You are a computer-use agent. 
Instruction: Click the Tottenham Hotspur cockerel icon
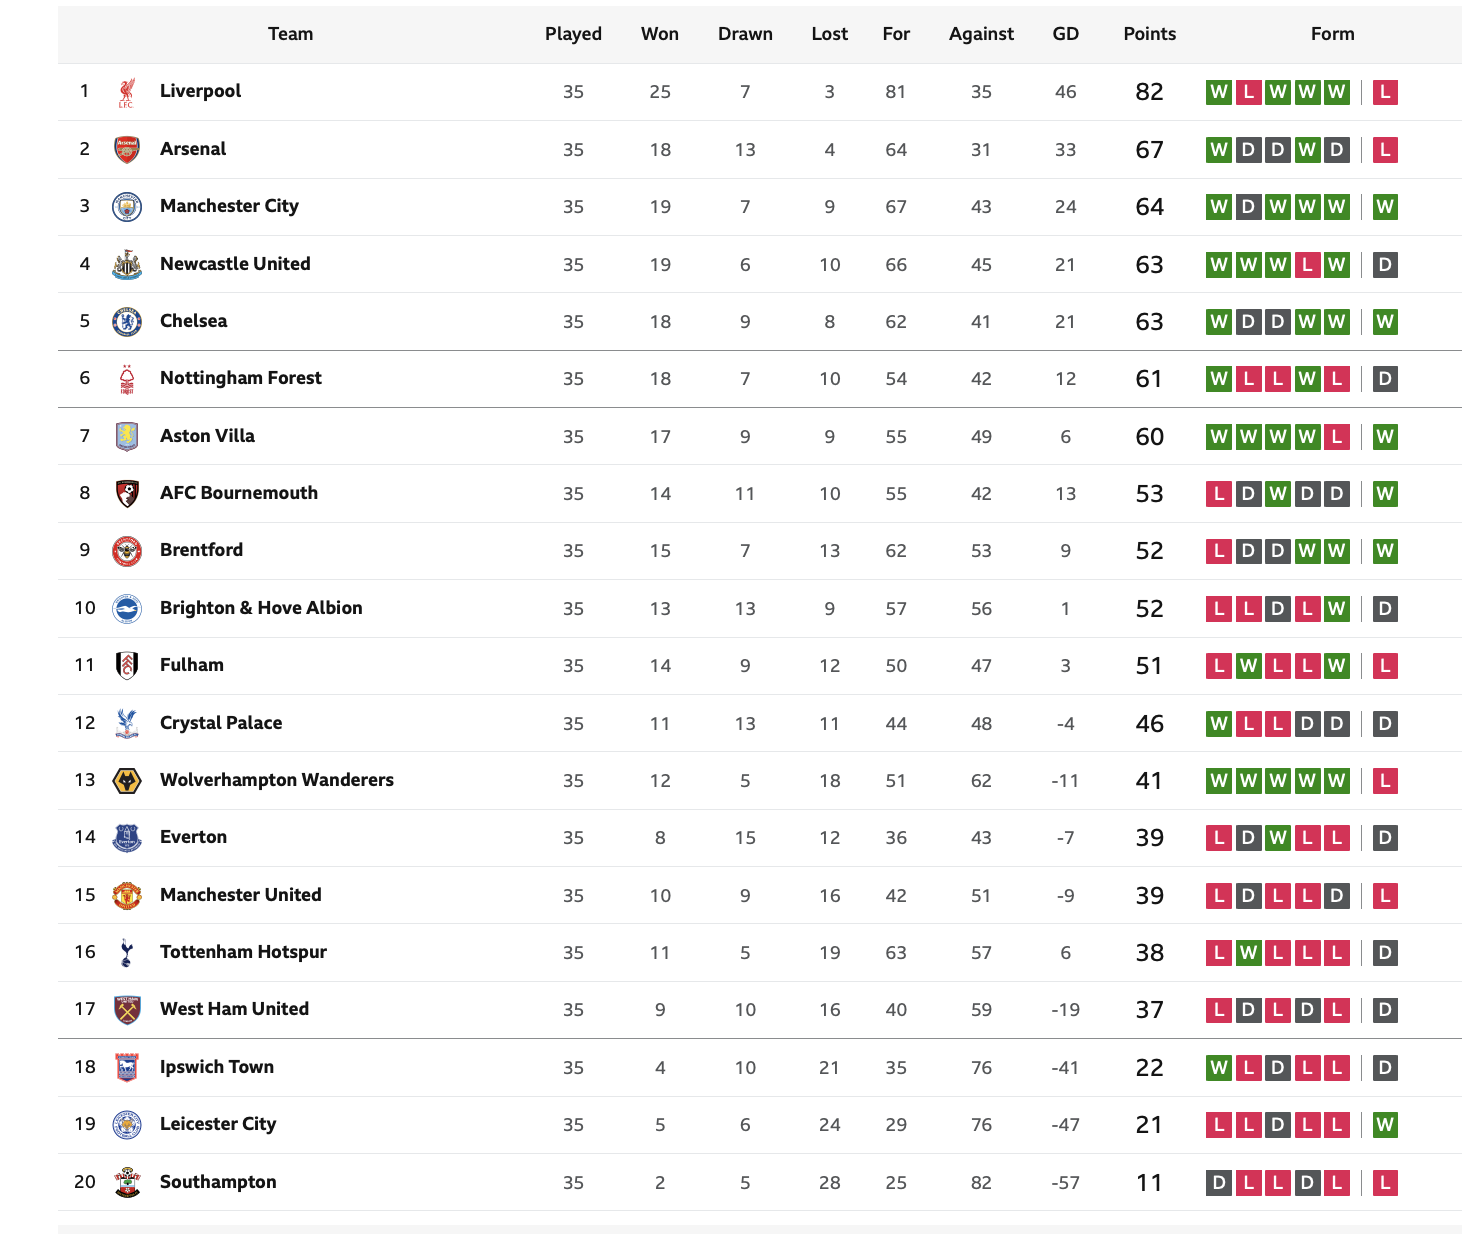126,952
